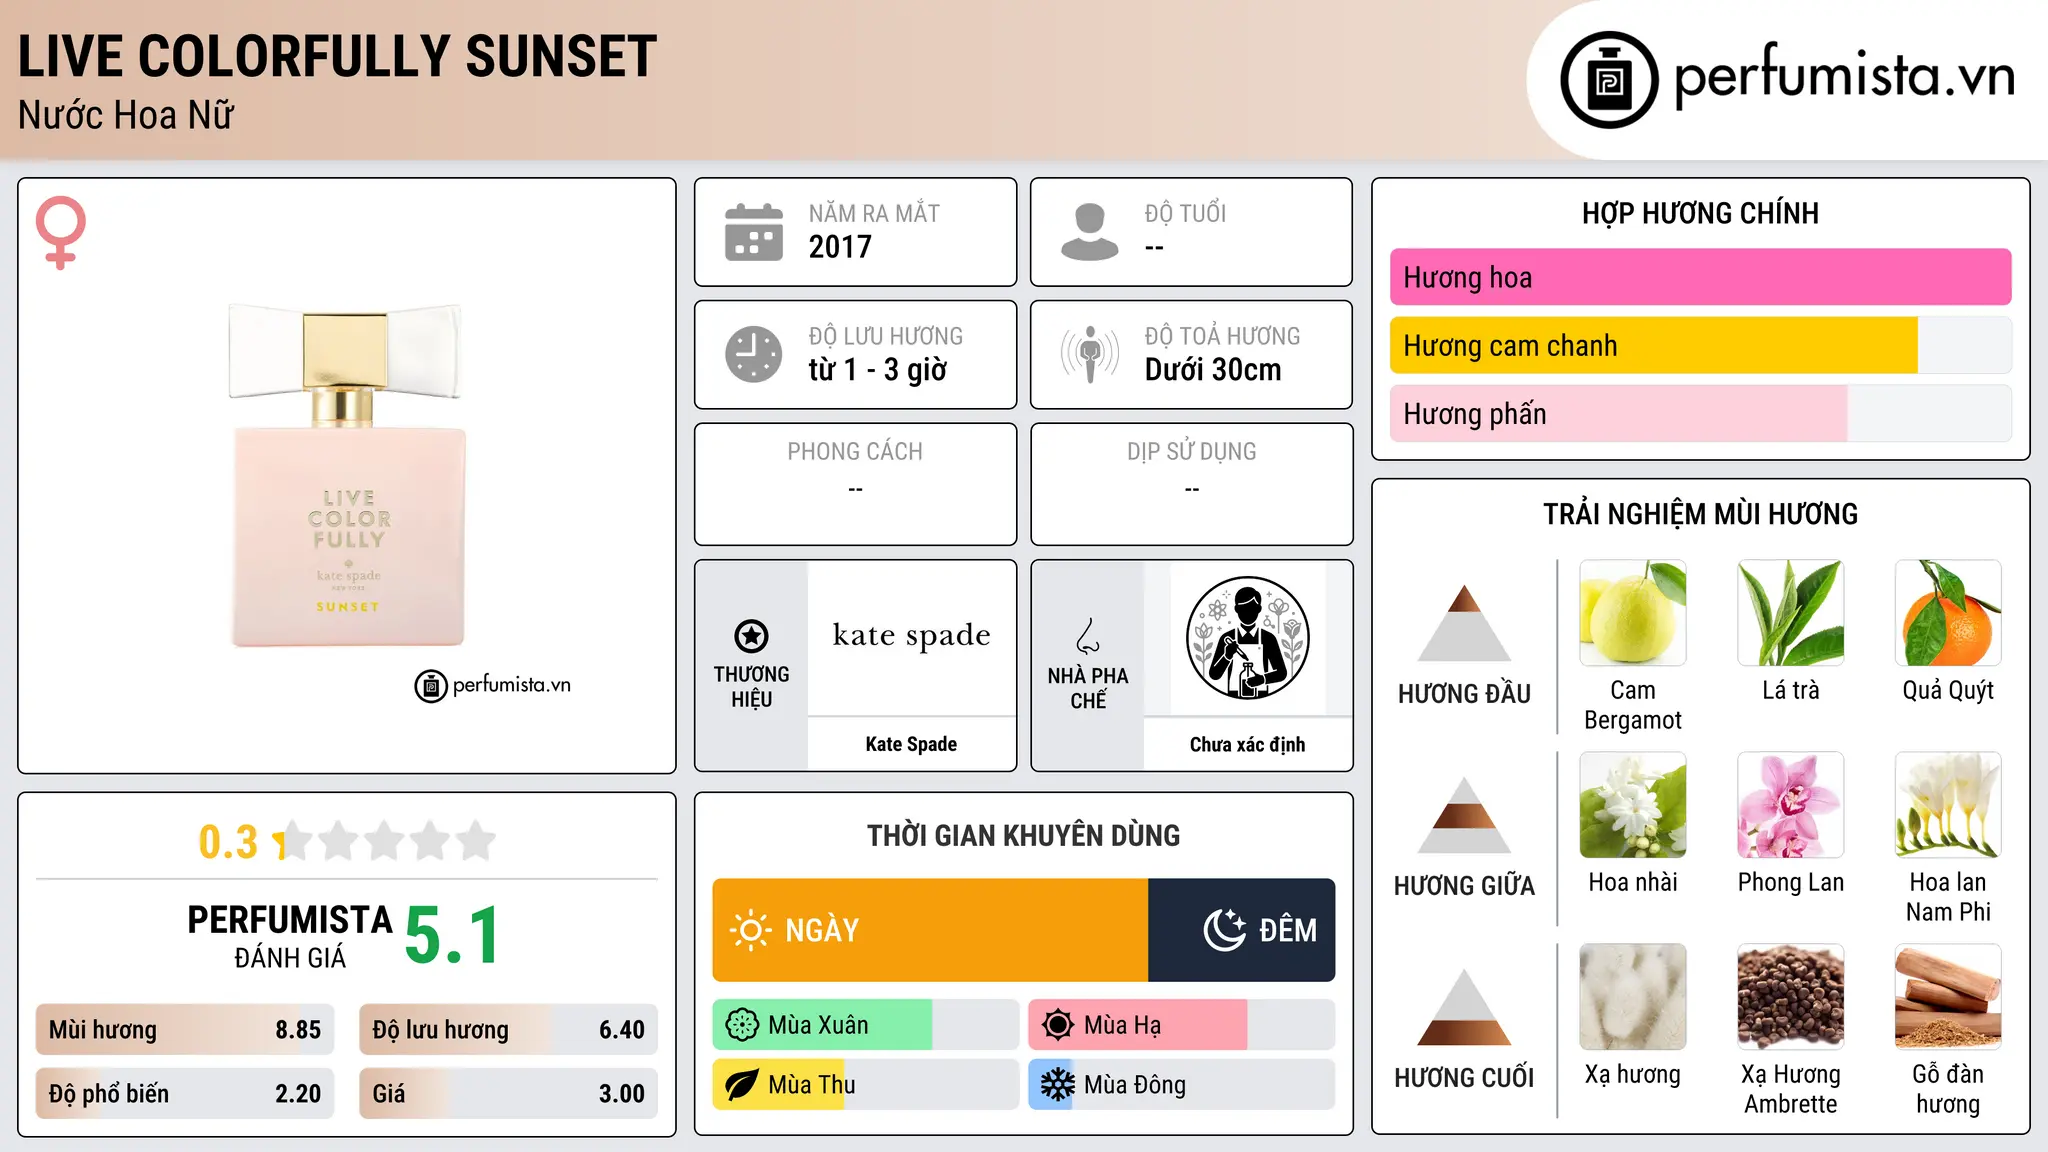Click the Mùi hương 8.85 score bar
This screenshot has height=1152, width=2048.
[x=185, y=1029]
